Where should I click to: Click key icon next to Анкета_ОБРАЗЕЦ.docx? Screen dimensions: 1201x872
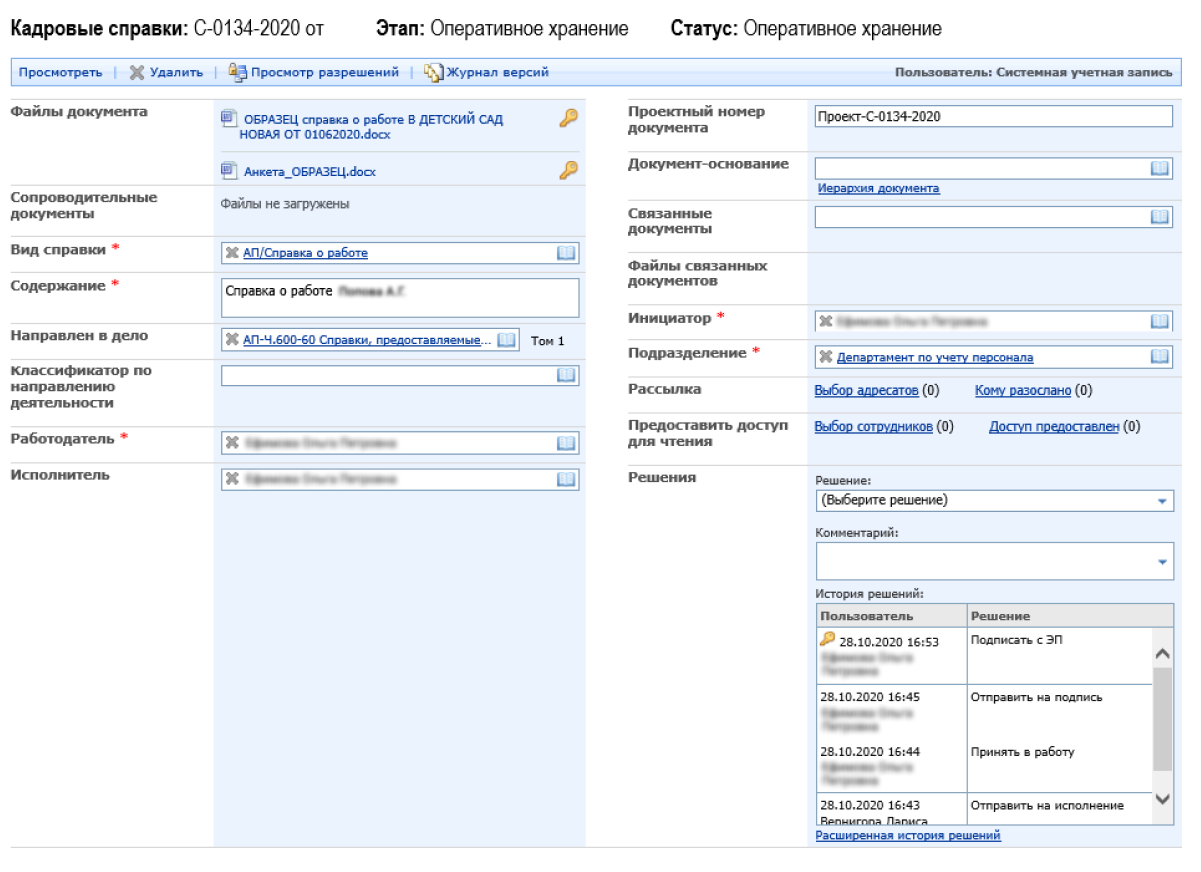(568, 171)
